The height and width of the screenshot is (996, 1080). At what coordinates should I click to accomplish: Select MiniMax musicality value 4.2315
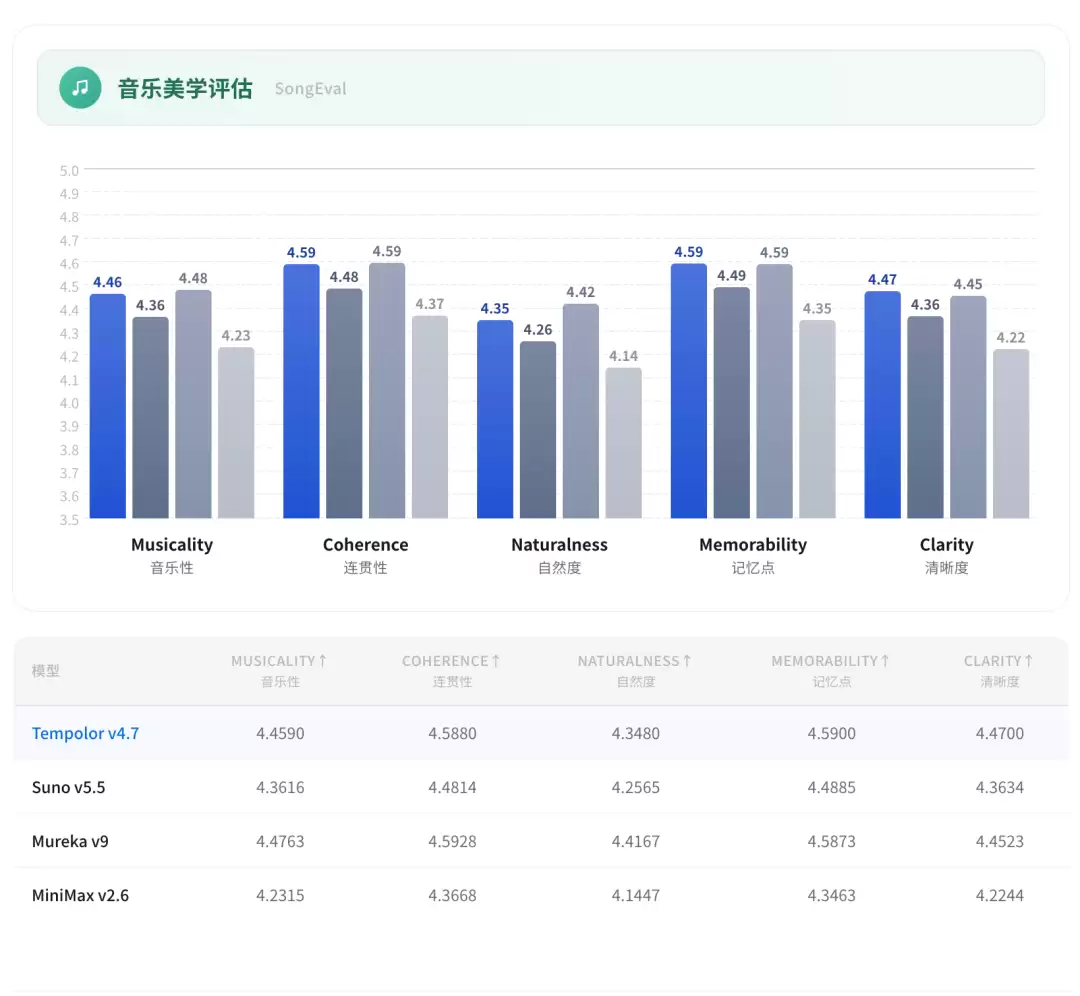[x=280, y=895]
